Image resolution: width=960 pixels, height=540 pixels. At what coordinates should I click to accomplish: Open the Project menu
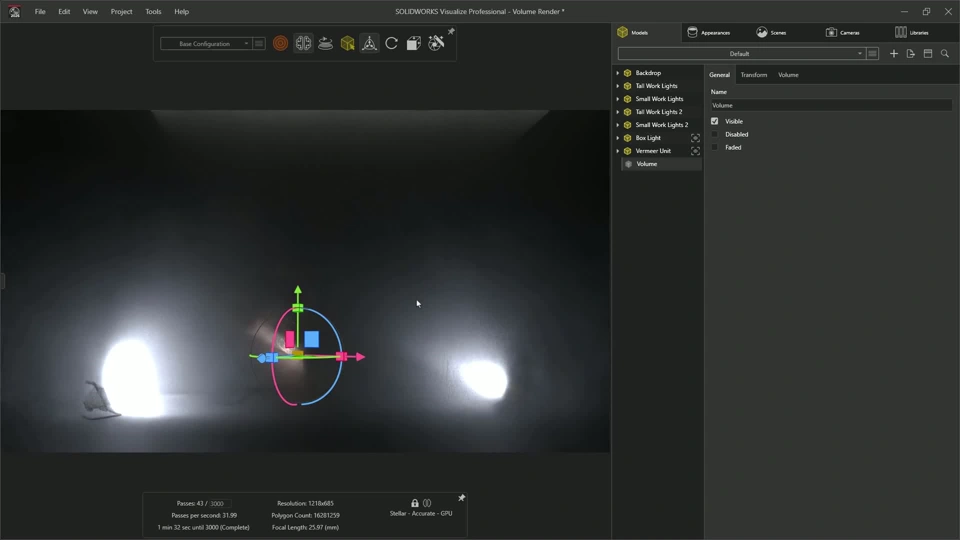pos(121,12)
